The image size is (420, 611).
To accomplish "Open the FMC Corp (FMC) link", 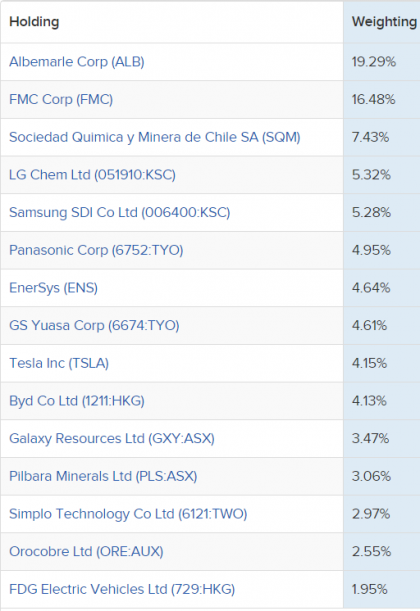I will click(x=61, y=99).
